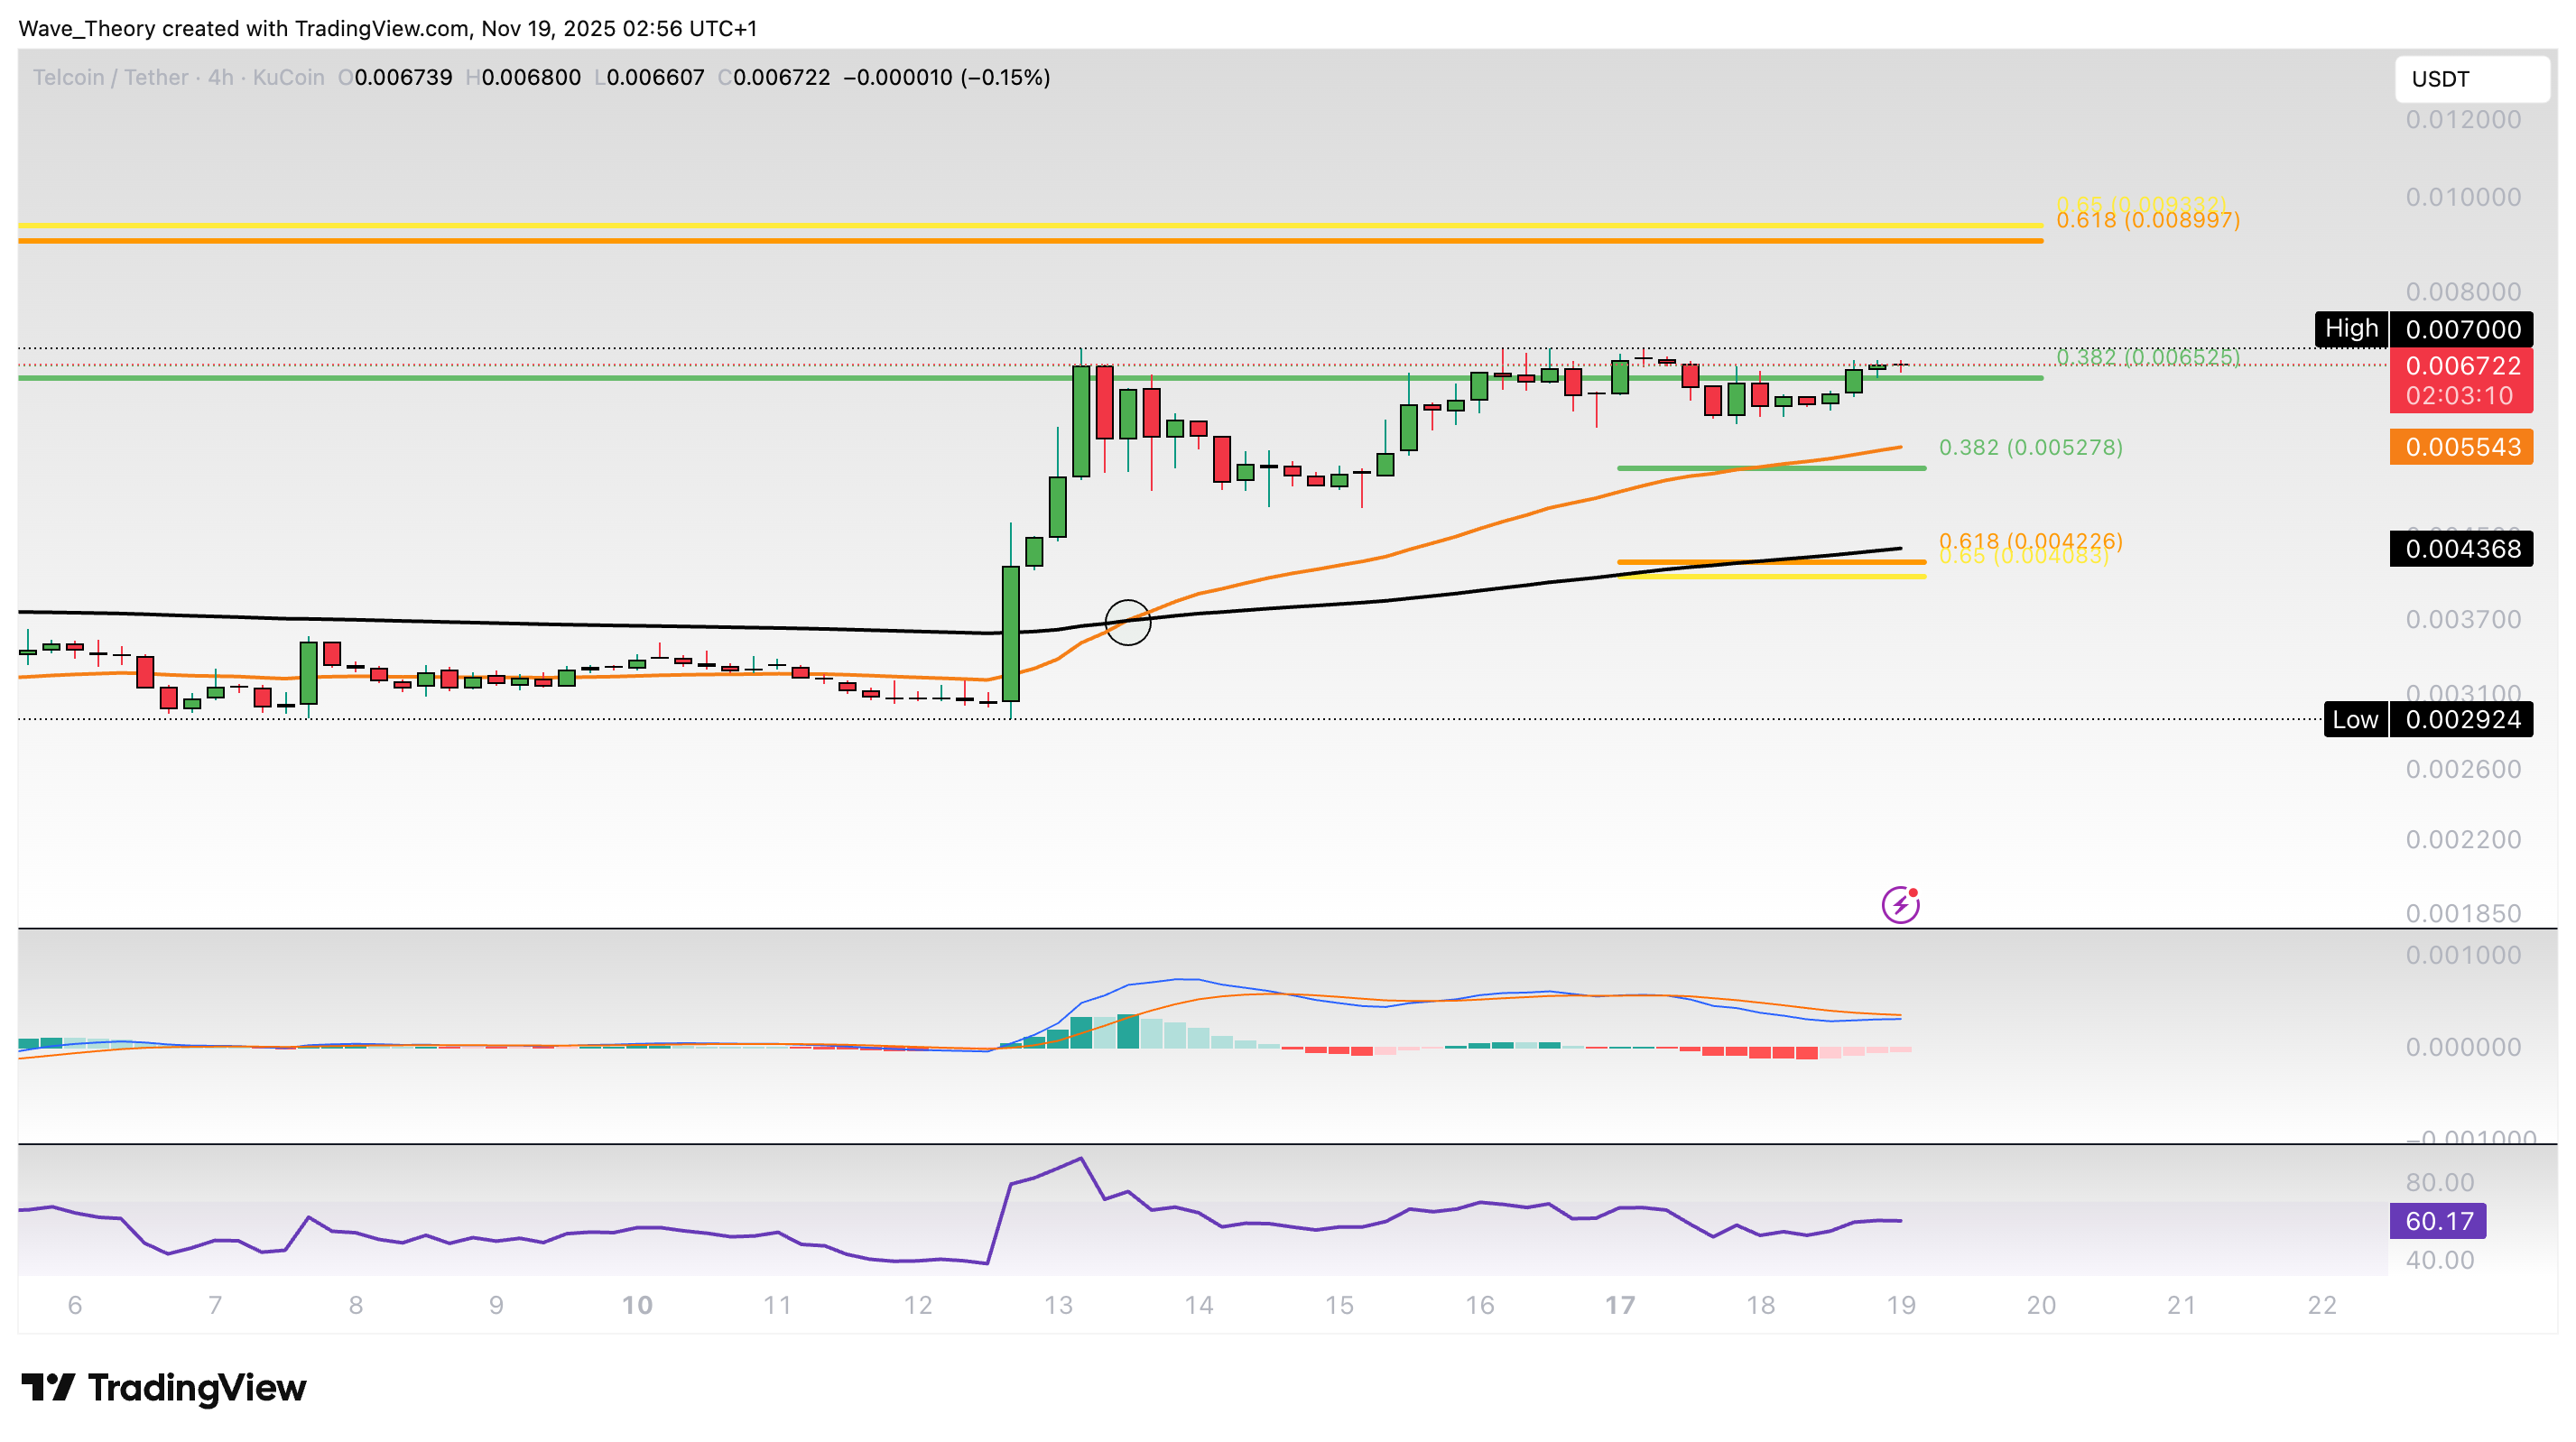Click the TradingView logo at bottom left

(164, 1388)
